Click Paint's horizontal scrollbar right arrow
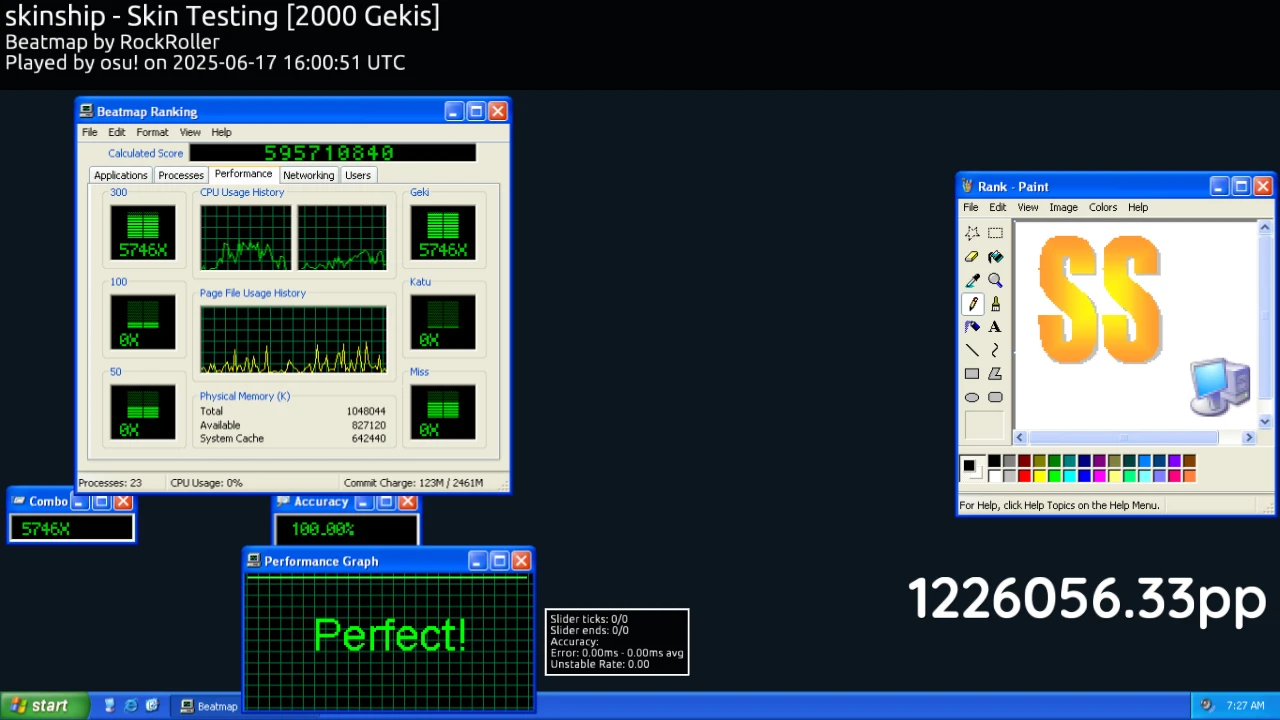 (1248, 437)
